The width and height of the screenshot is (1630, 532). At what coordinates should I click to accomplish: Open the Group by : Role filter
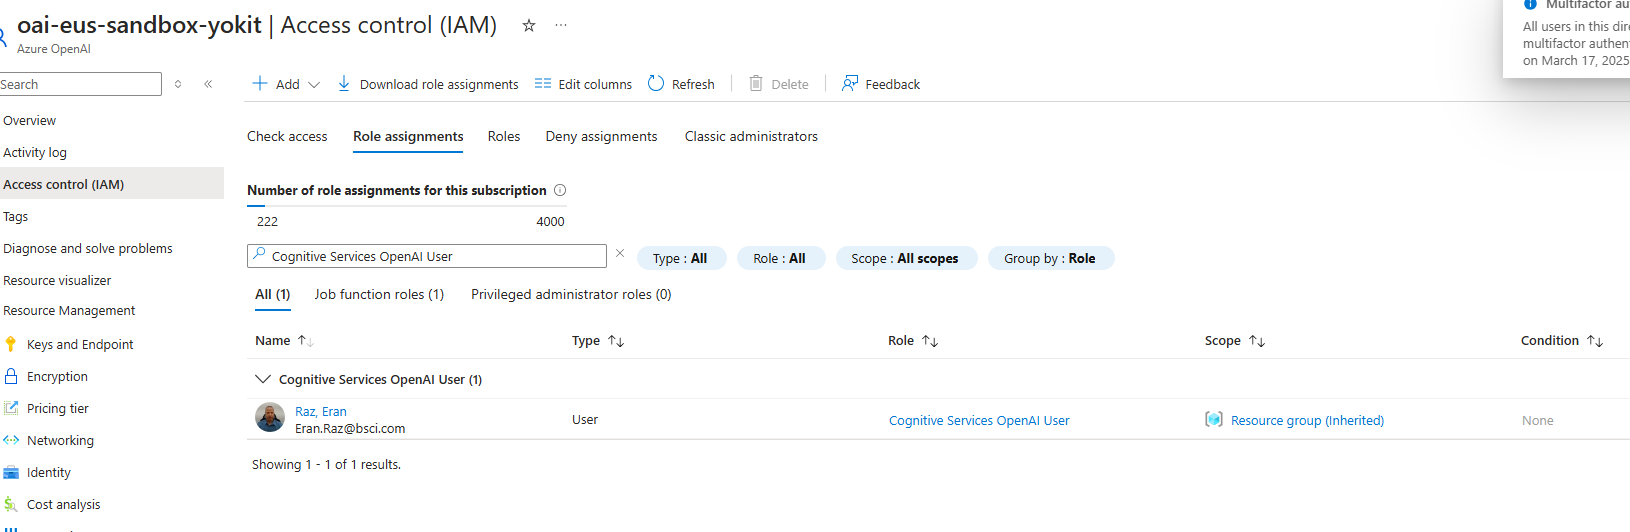click(1050, 258)
